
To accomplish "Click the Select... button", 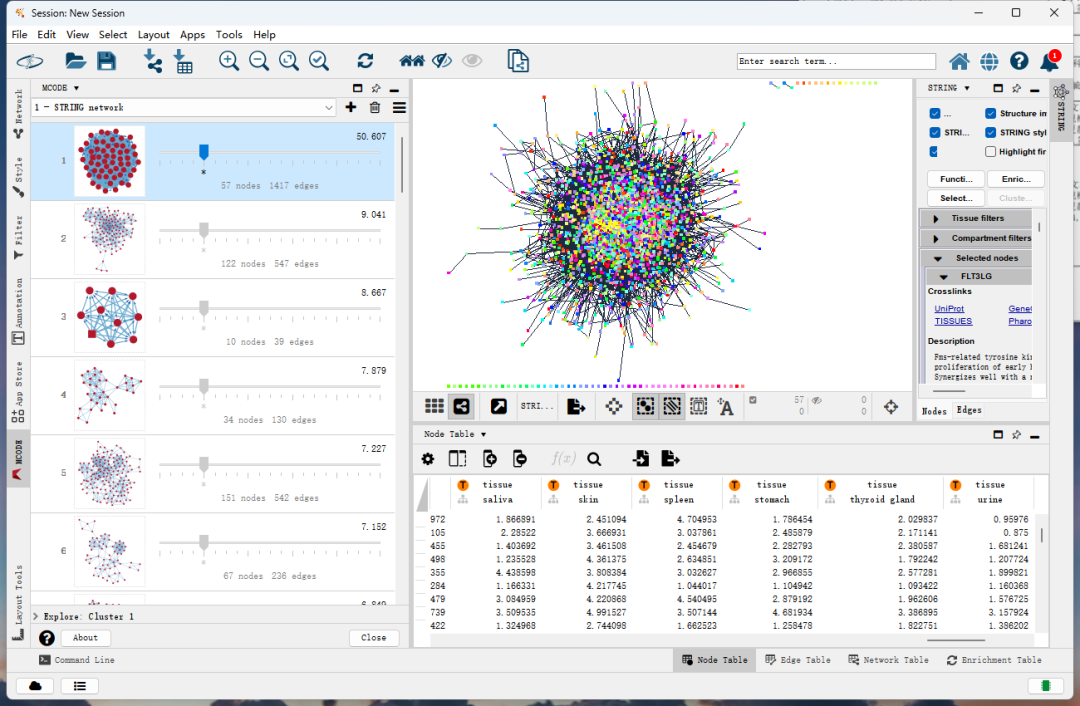I will [x=956, y=198].
